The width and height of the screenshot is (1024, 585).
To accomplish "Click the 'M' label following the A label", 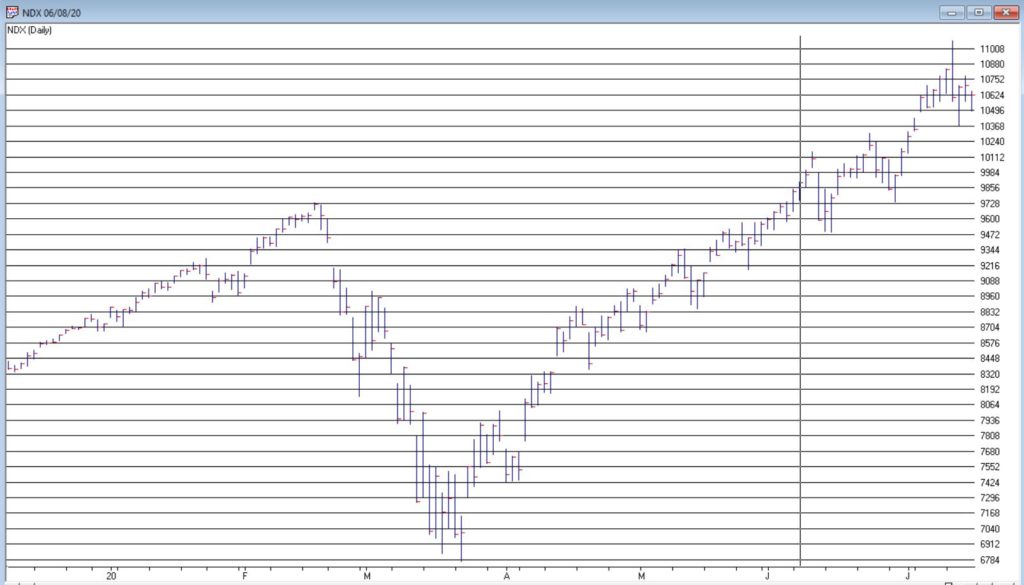I will [x=641, y=576].
